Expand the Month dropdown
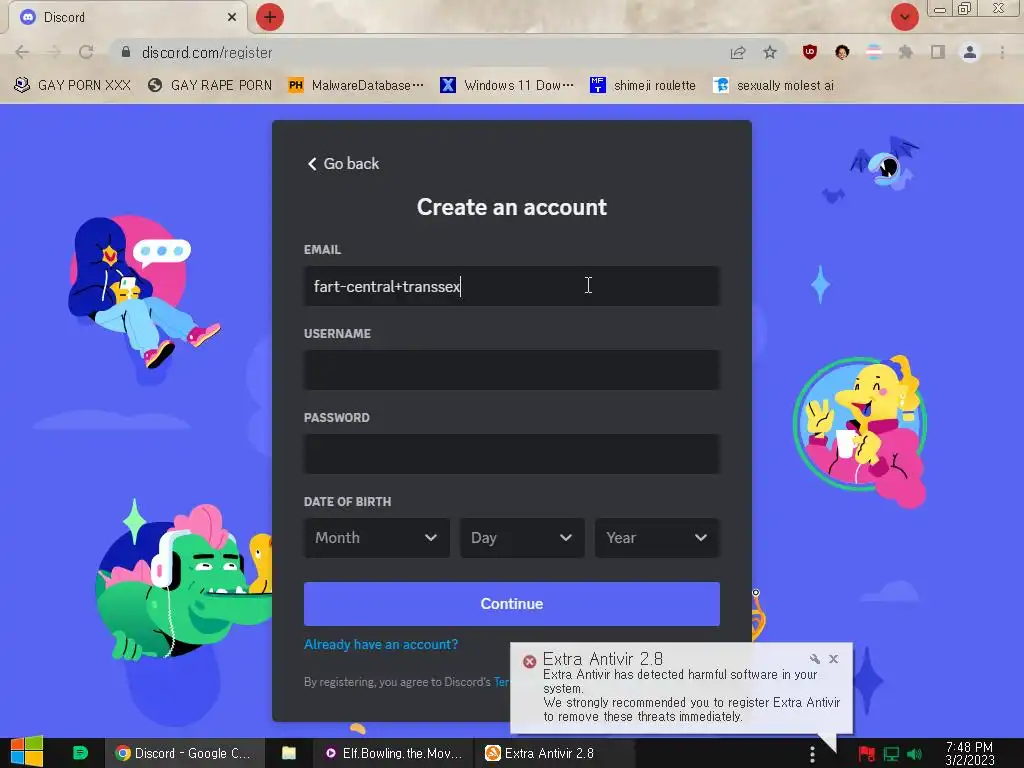Viewport: 1024px width, 768px height. (377, 537)
